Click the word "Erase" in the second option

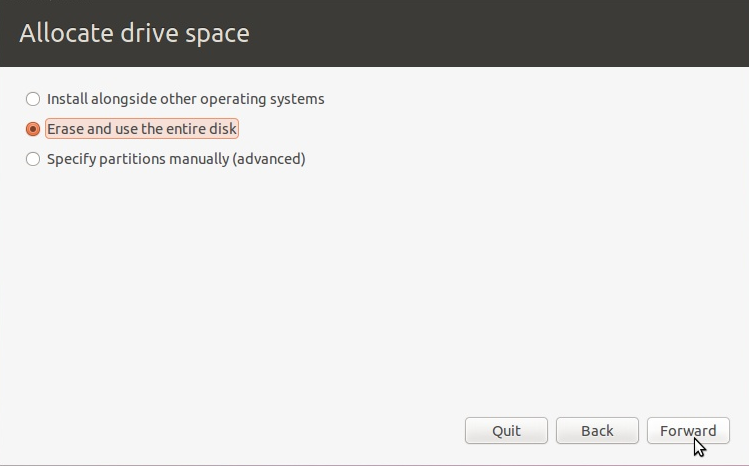pyautogui.click(x=65, y=129)
